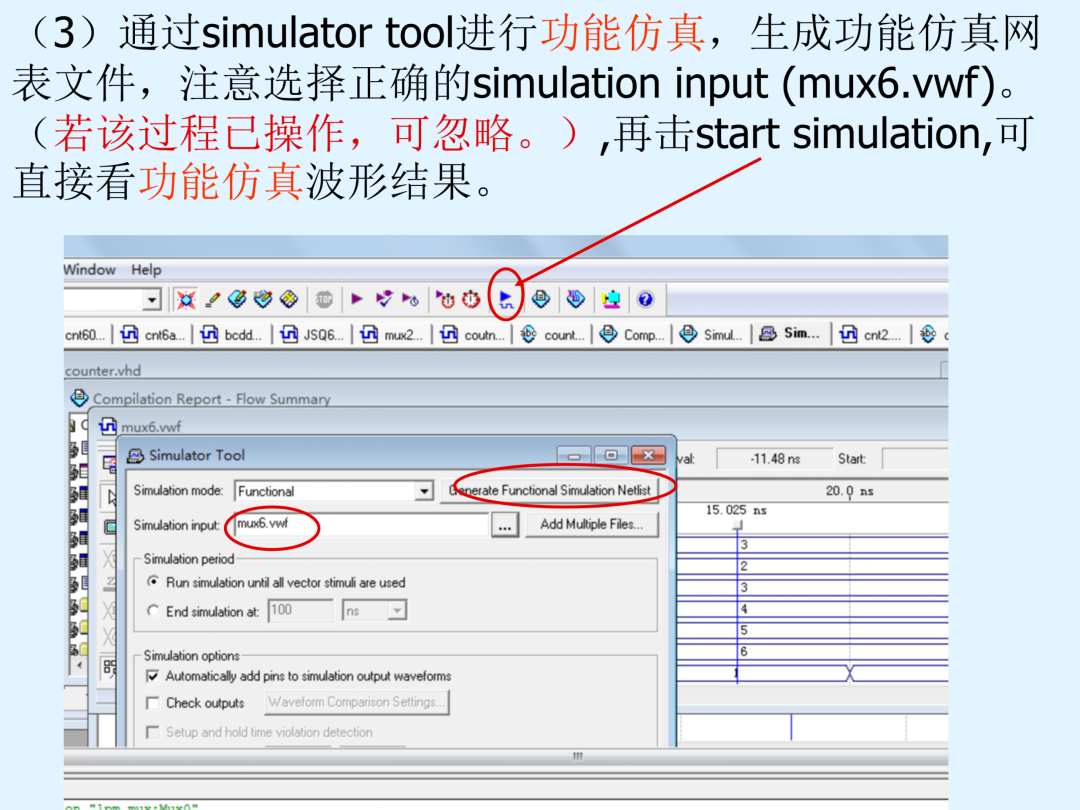Click the blue Help question-mark icon
This screenshot has width=1080, height=810.
tap(645, 299)
